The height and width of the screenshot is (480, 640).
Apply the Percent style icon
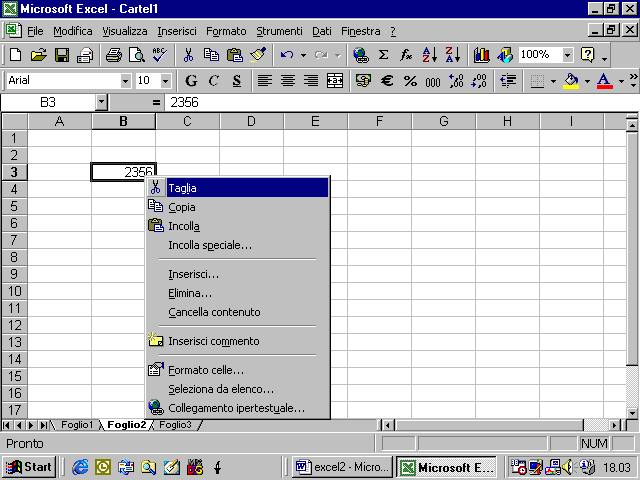(410, 80)
